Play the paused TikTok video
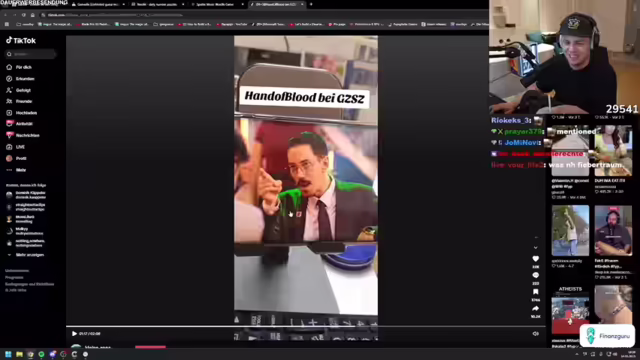This screenshot has width=640, height=360. (74, 333)
